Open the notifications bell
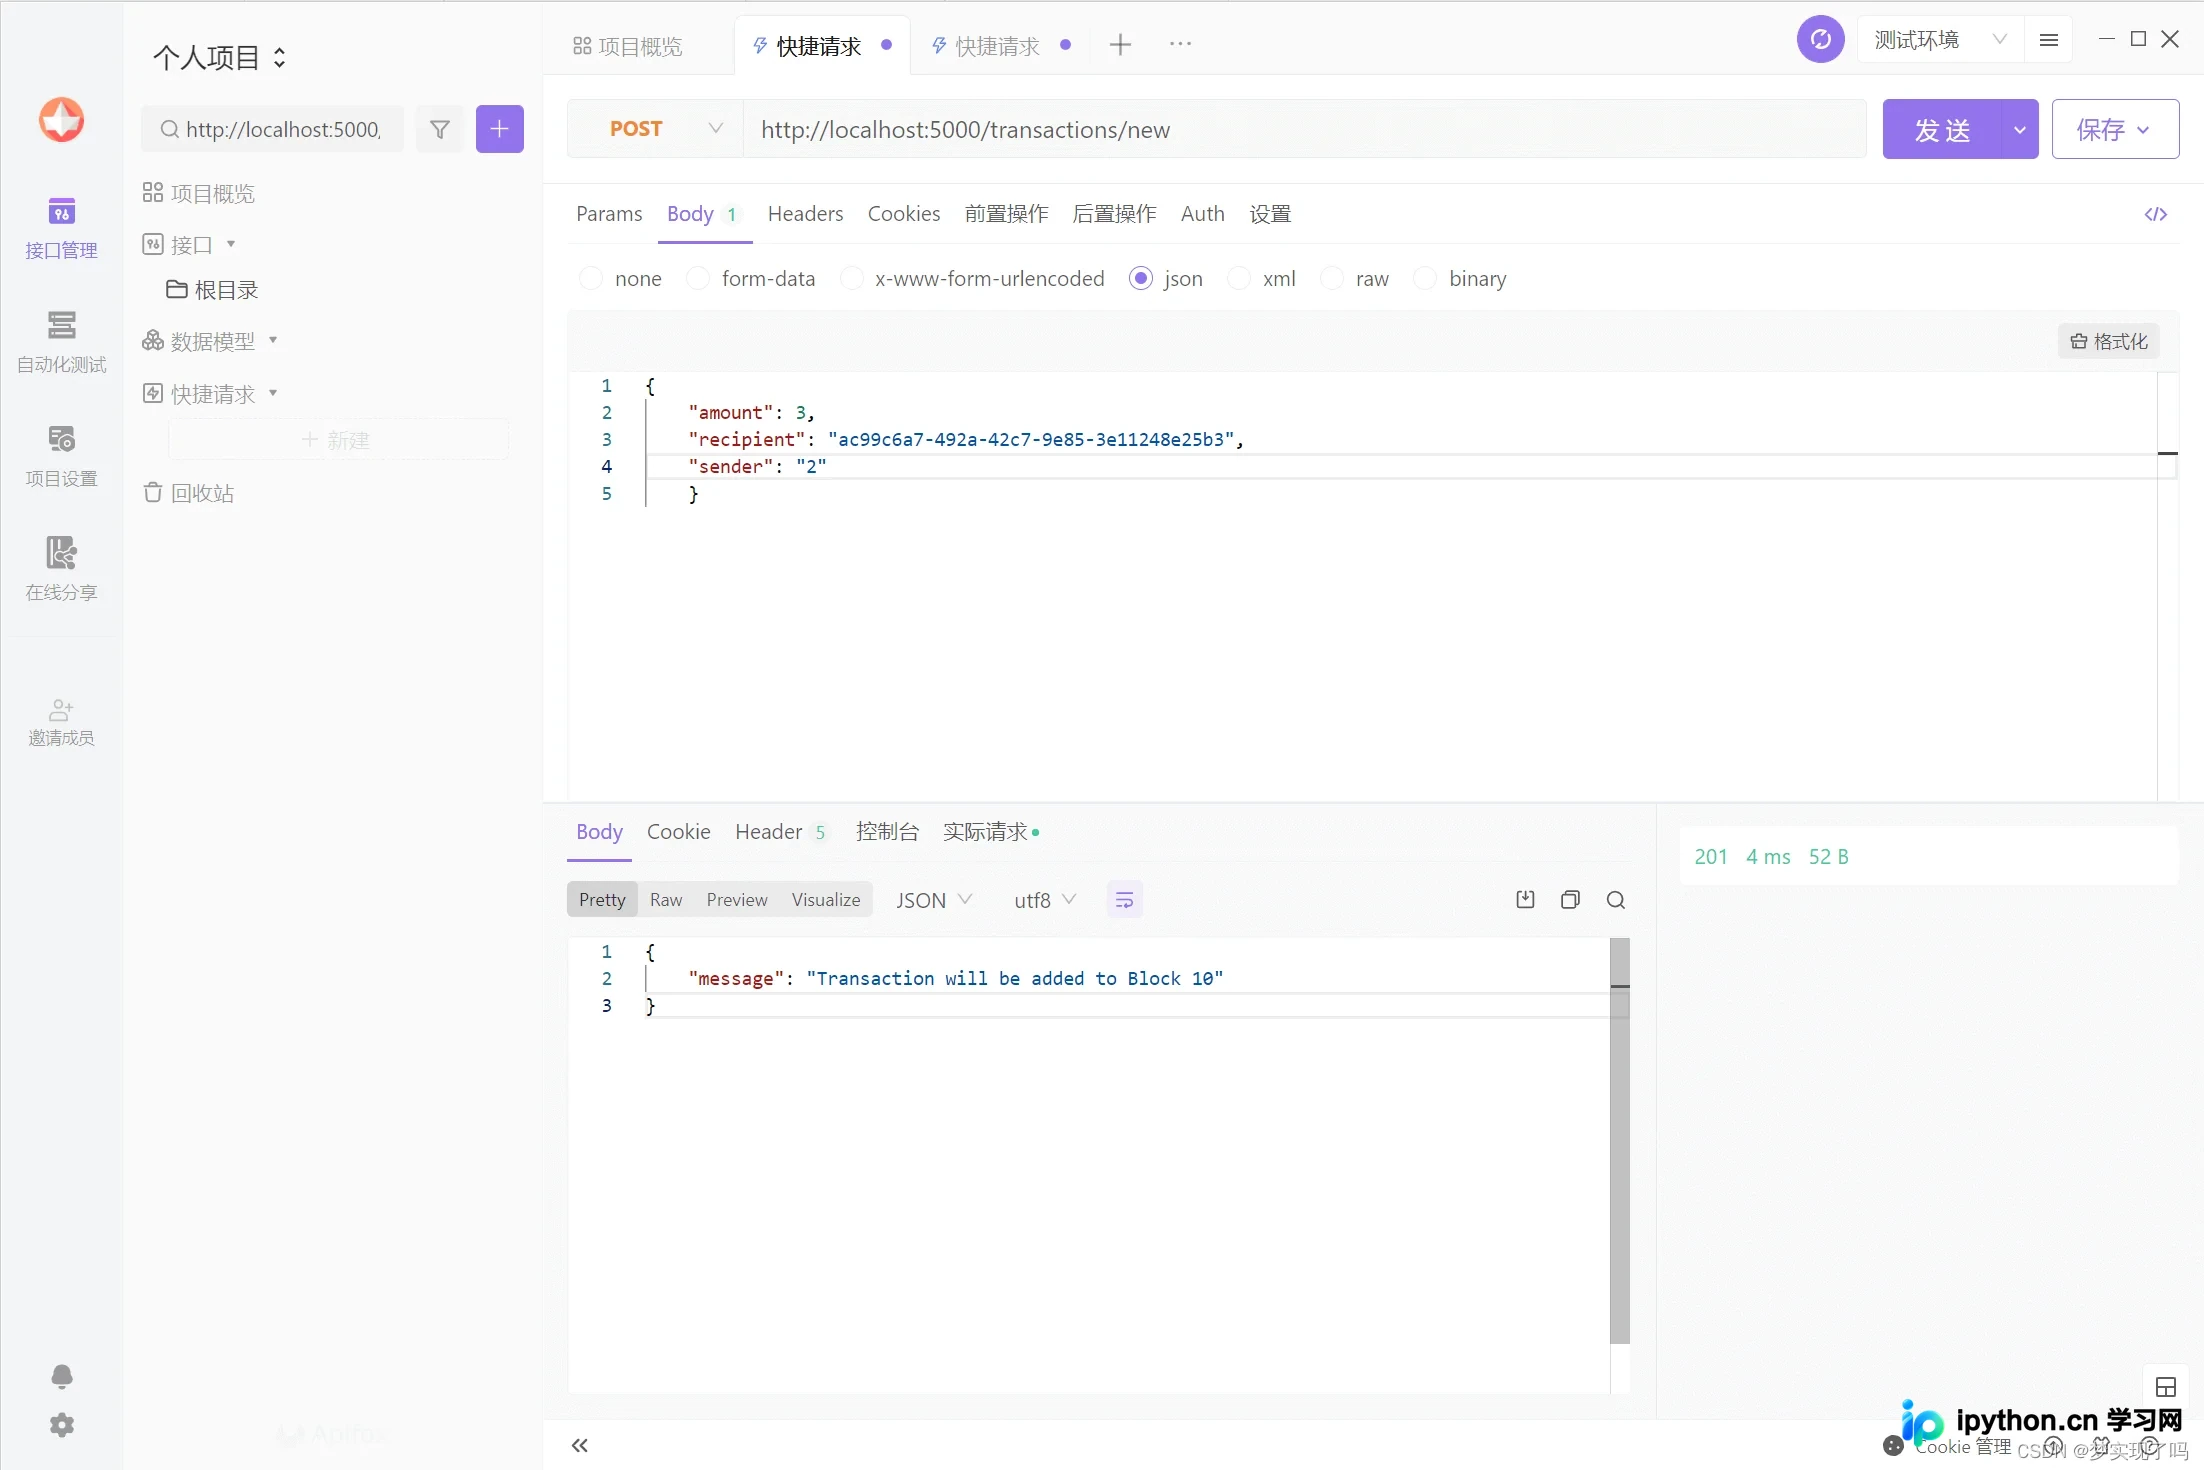The width and height of the screenshot is (2204, 1470). [62, 1376]
